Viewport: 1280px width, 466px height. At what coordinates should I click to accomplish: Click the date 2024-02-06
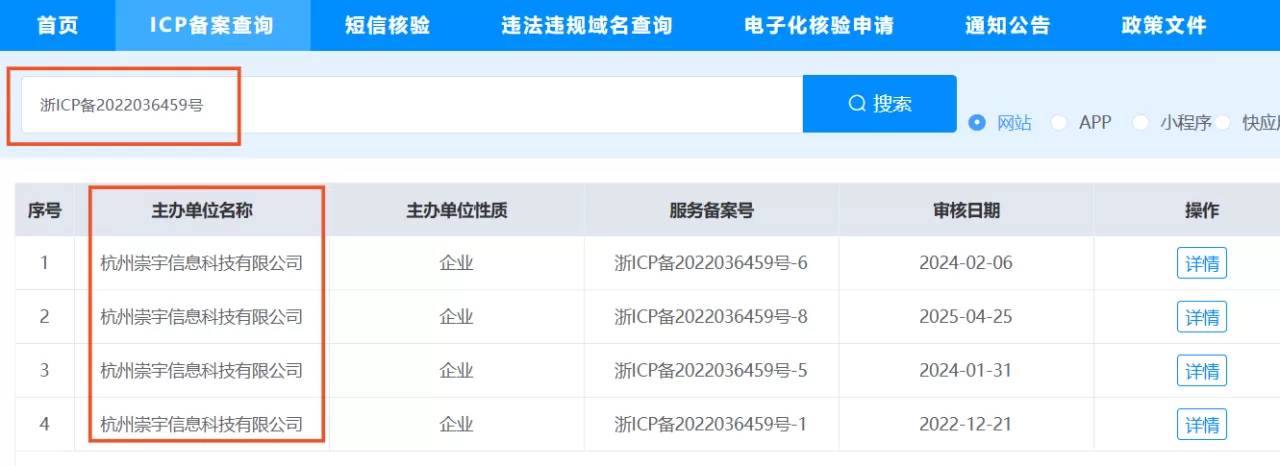pyautogui.click(x=966, y=263)
